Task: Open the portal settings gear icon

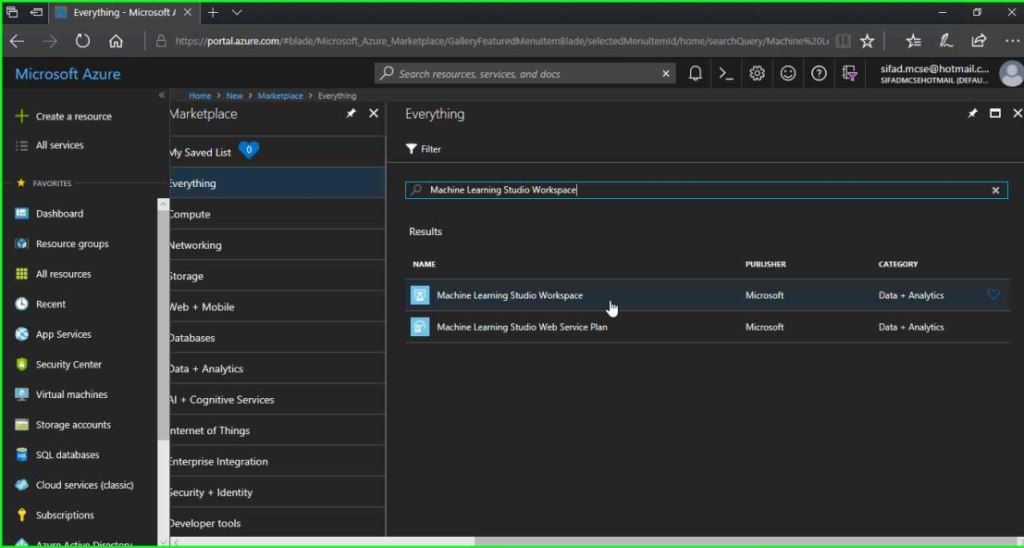Action: (x=757, y=74)
